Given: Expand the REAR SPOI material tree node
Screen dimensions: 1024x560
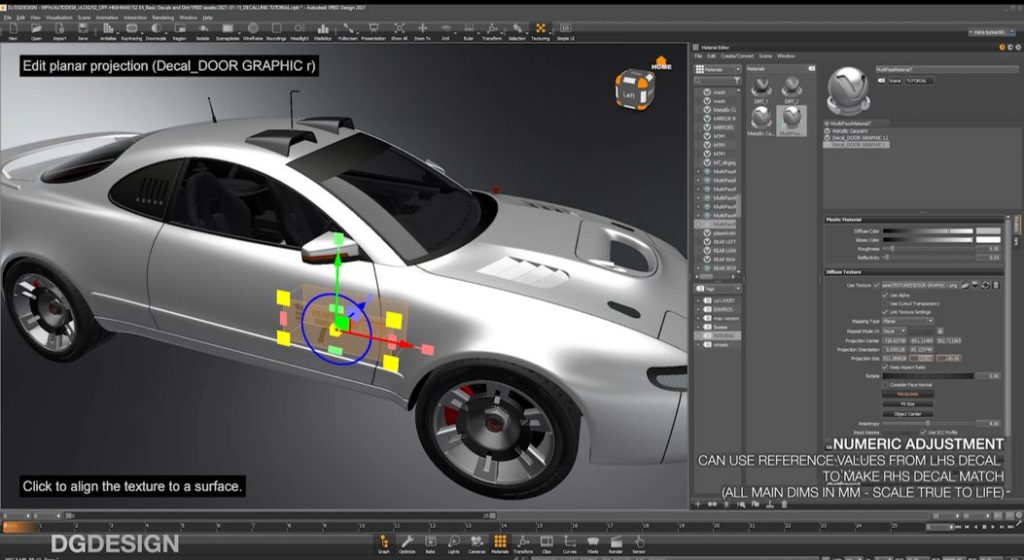Looking at the screenshot, I should [x=699, y=268].
